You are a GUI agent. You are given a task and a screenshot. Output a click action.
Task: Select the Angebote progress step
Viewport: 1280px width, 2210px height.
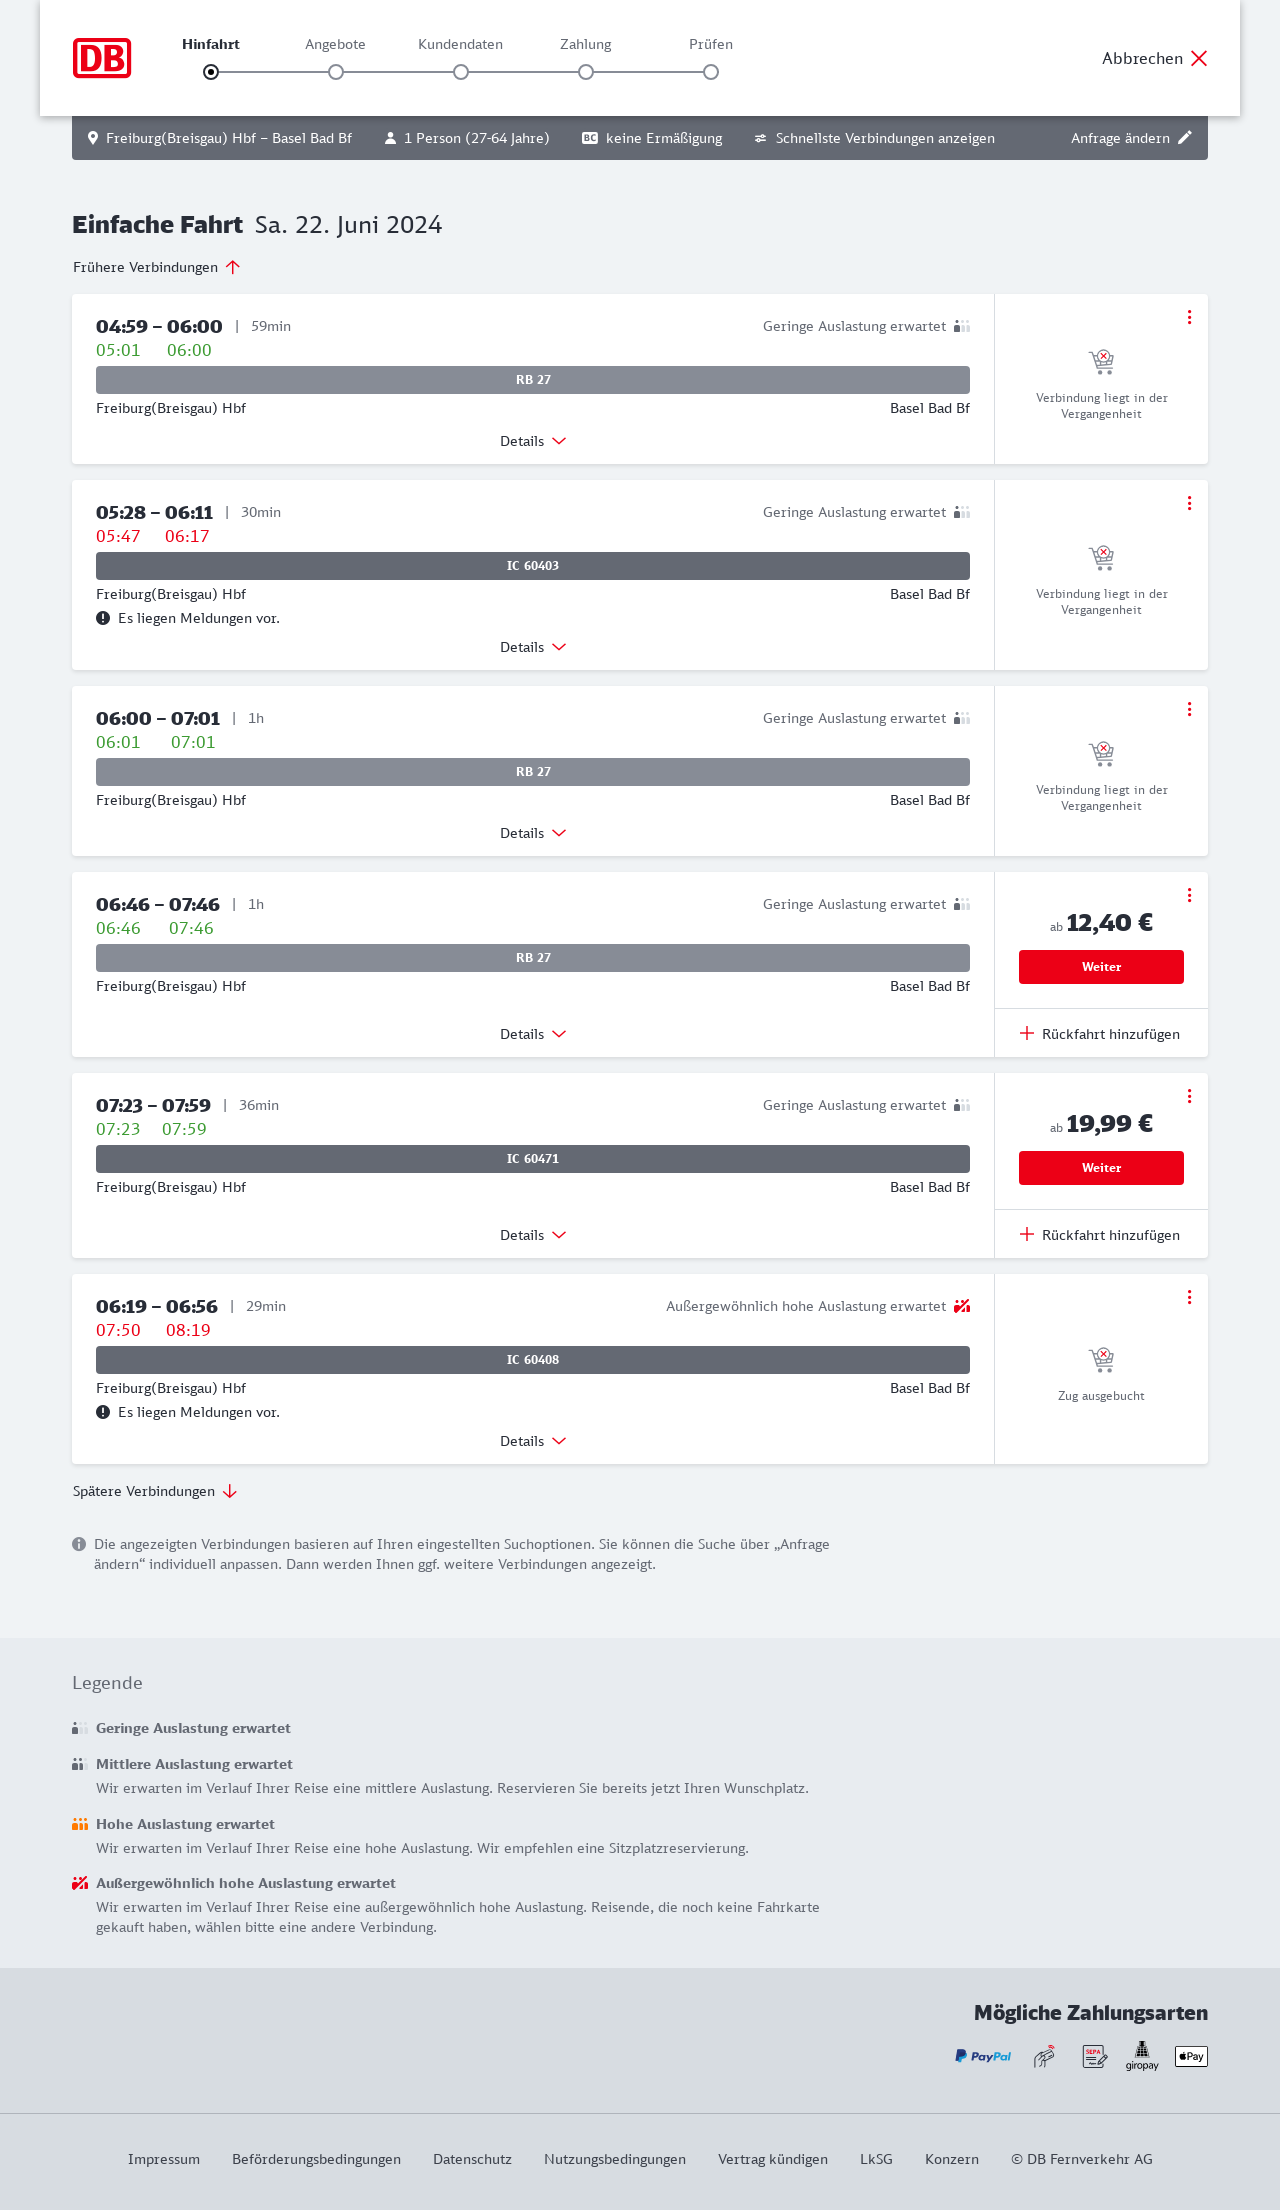pyautogui.click(x=336, y=72)
